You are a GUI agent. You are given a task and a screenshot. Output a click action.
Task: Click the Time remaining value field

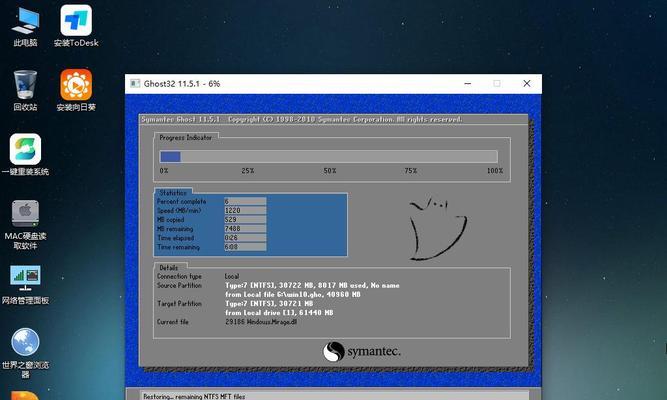[245, 246]
